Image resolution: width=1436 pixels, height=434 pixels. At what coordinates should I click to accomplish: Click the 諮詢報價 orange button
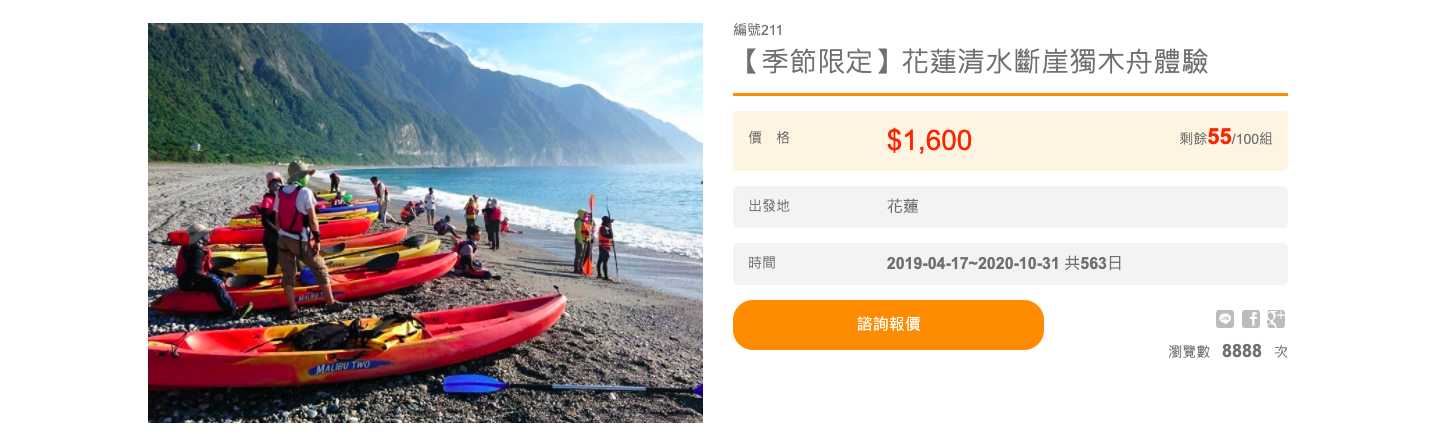click(x=888, y=325)
